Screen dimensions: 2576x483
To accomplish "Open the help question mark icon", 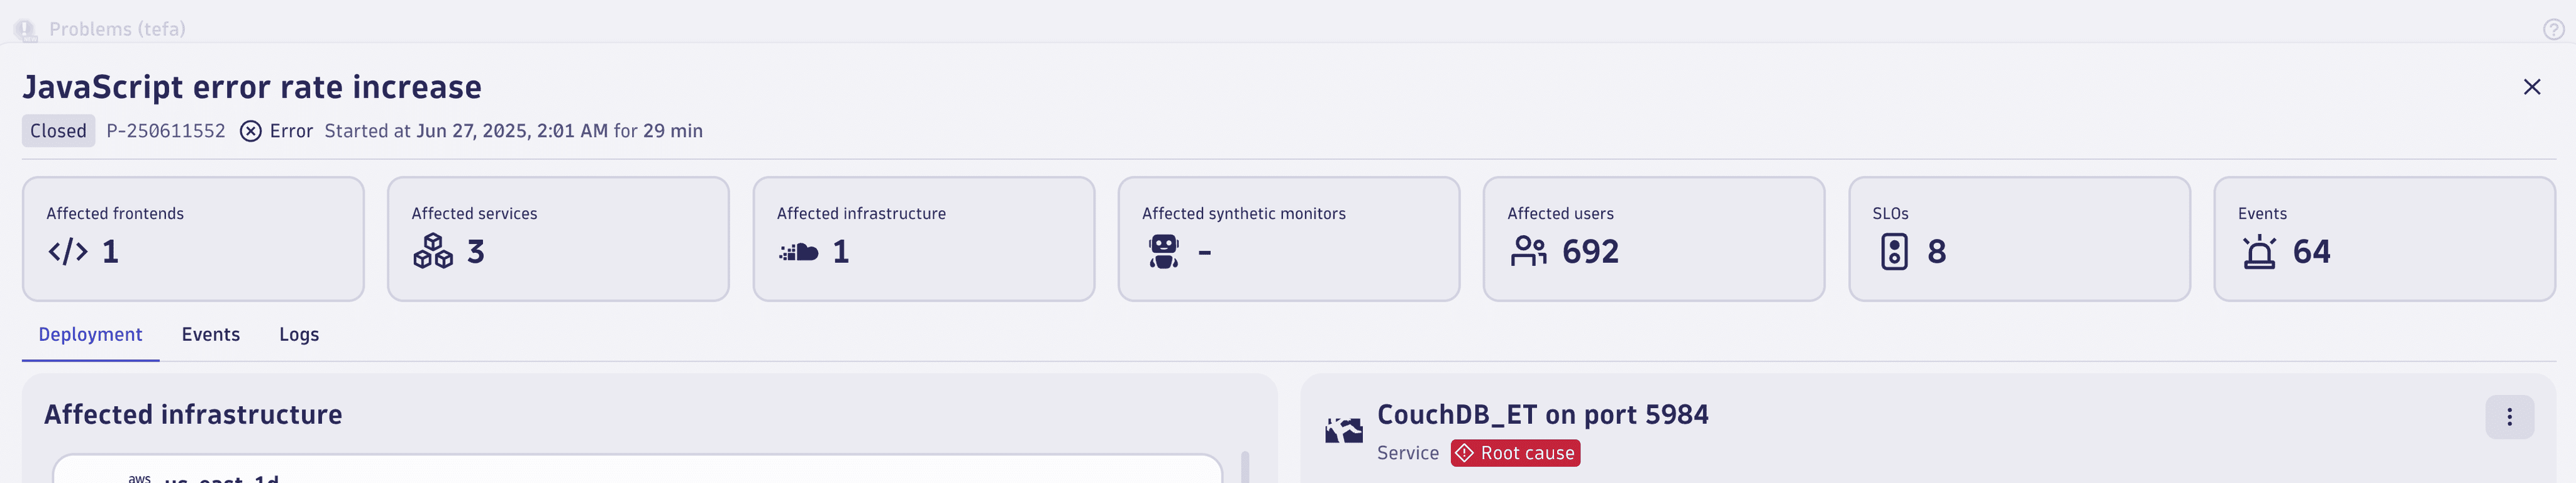I will pos(2553,29).
